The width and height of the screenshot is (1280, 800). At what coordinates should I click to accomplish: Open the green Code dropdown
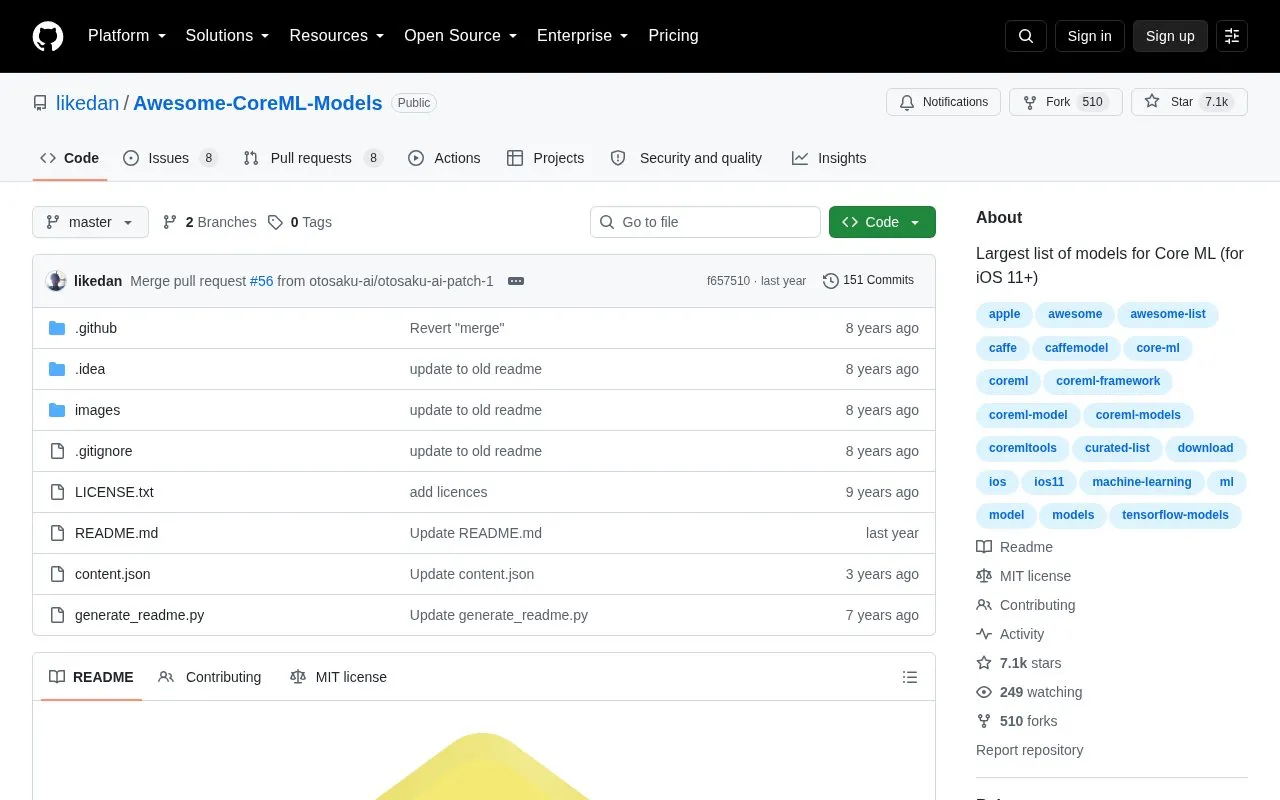tap(882, 222)
